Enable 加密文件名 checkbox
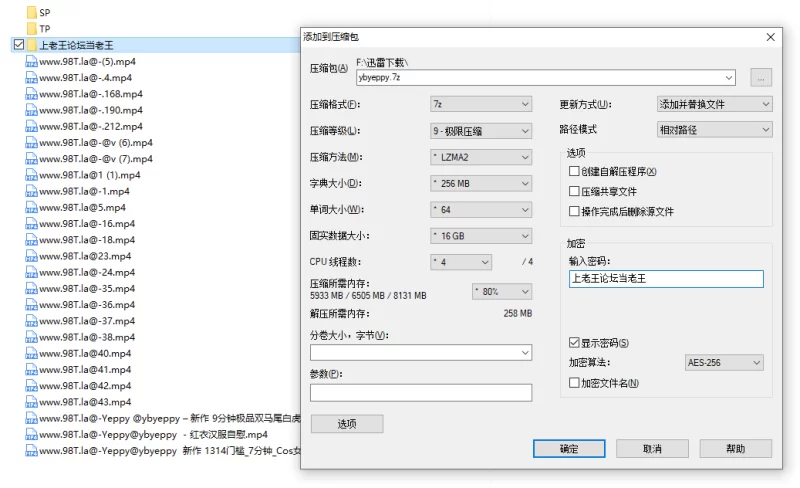Screen dimensions: 800x488 [574, 382]
